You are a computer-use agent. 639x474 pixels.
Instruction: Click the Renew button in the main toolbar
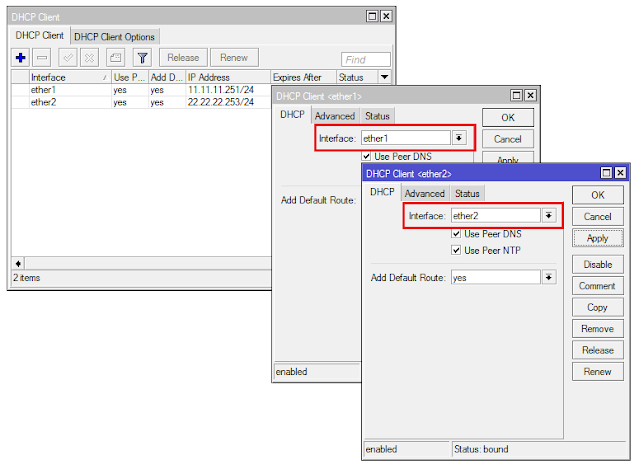coord(234,57)
